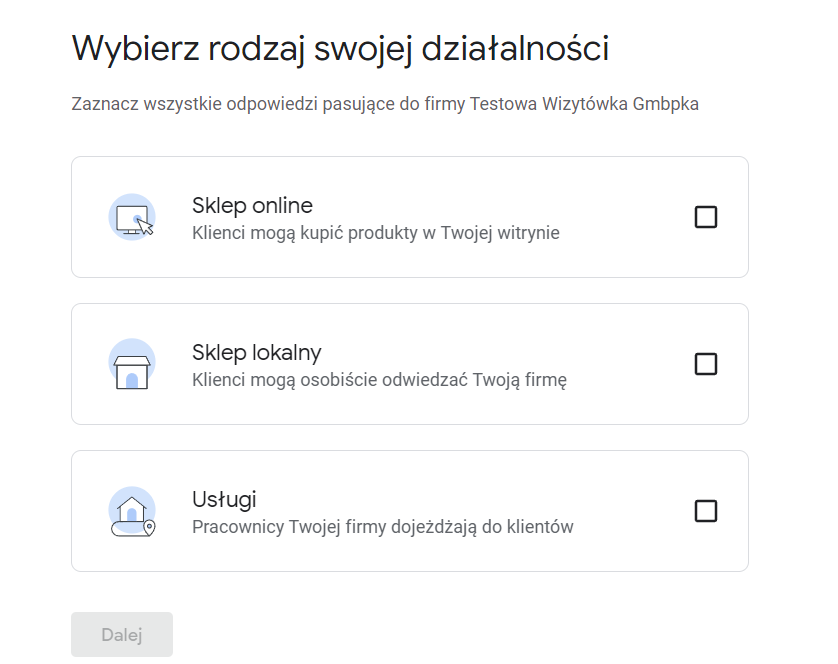The width and height of the screenshot is (838, 664).
Task: Select the 'Sklep online' title text
Action: [252, 205]
